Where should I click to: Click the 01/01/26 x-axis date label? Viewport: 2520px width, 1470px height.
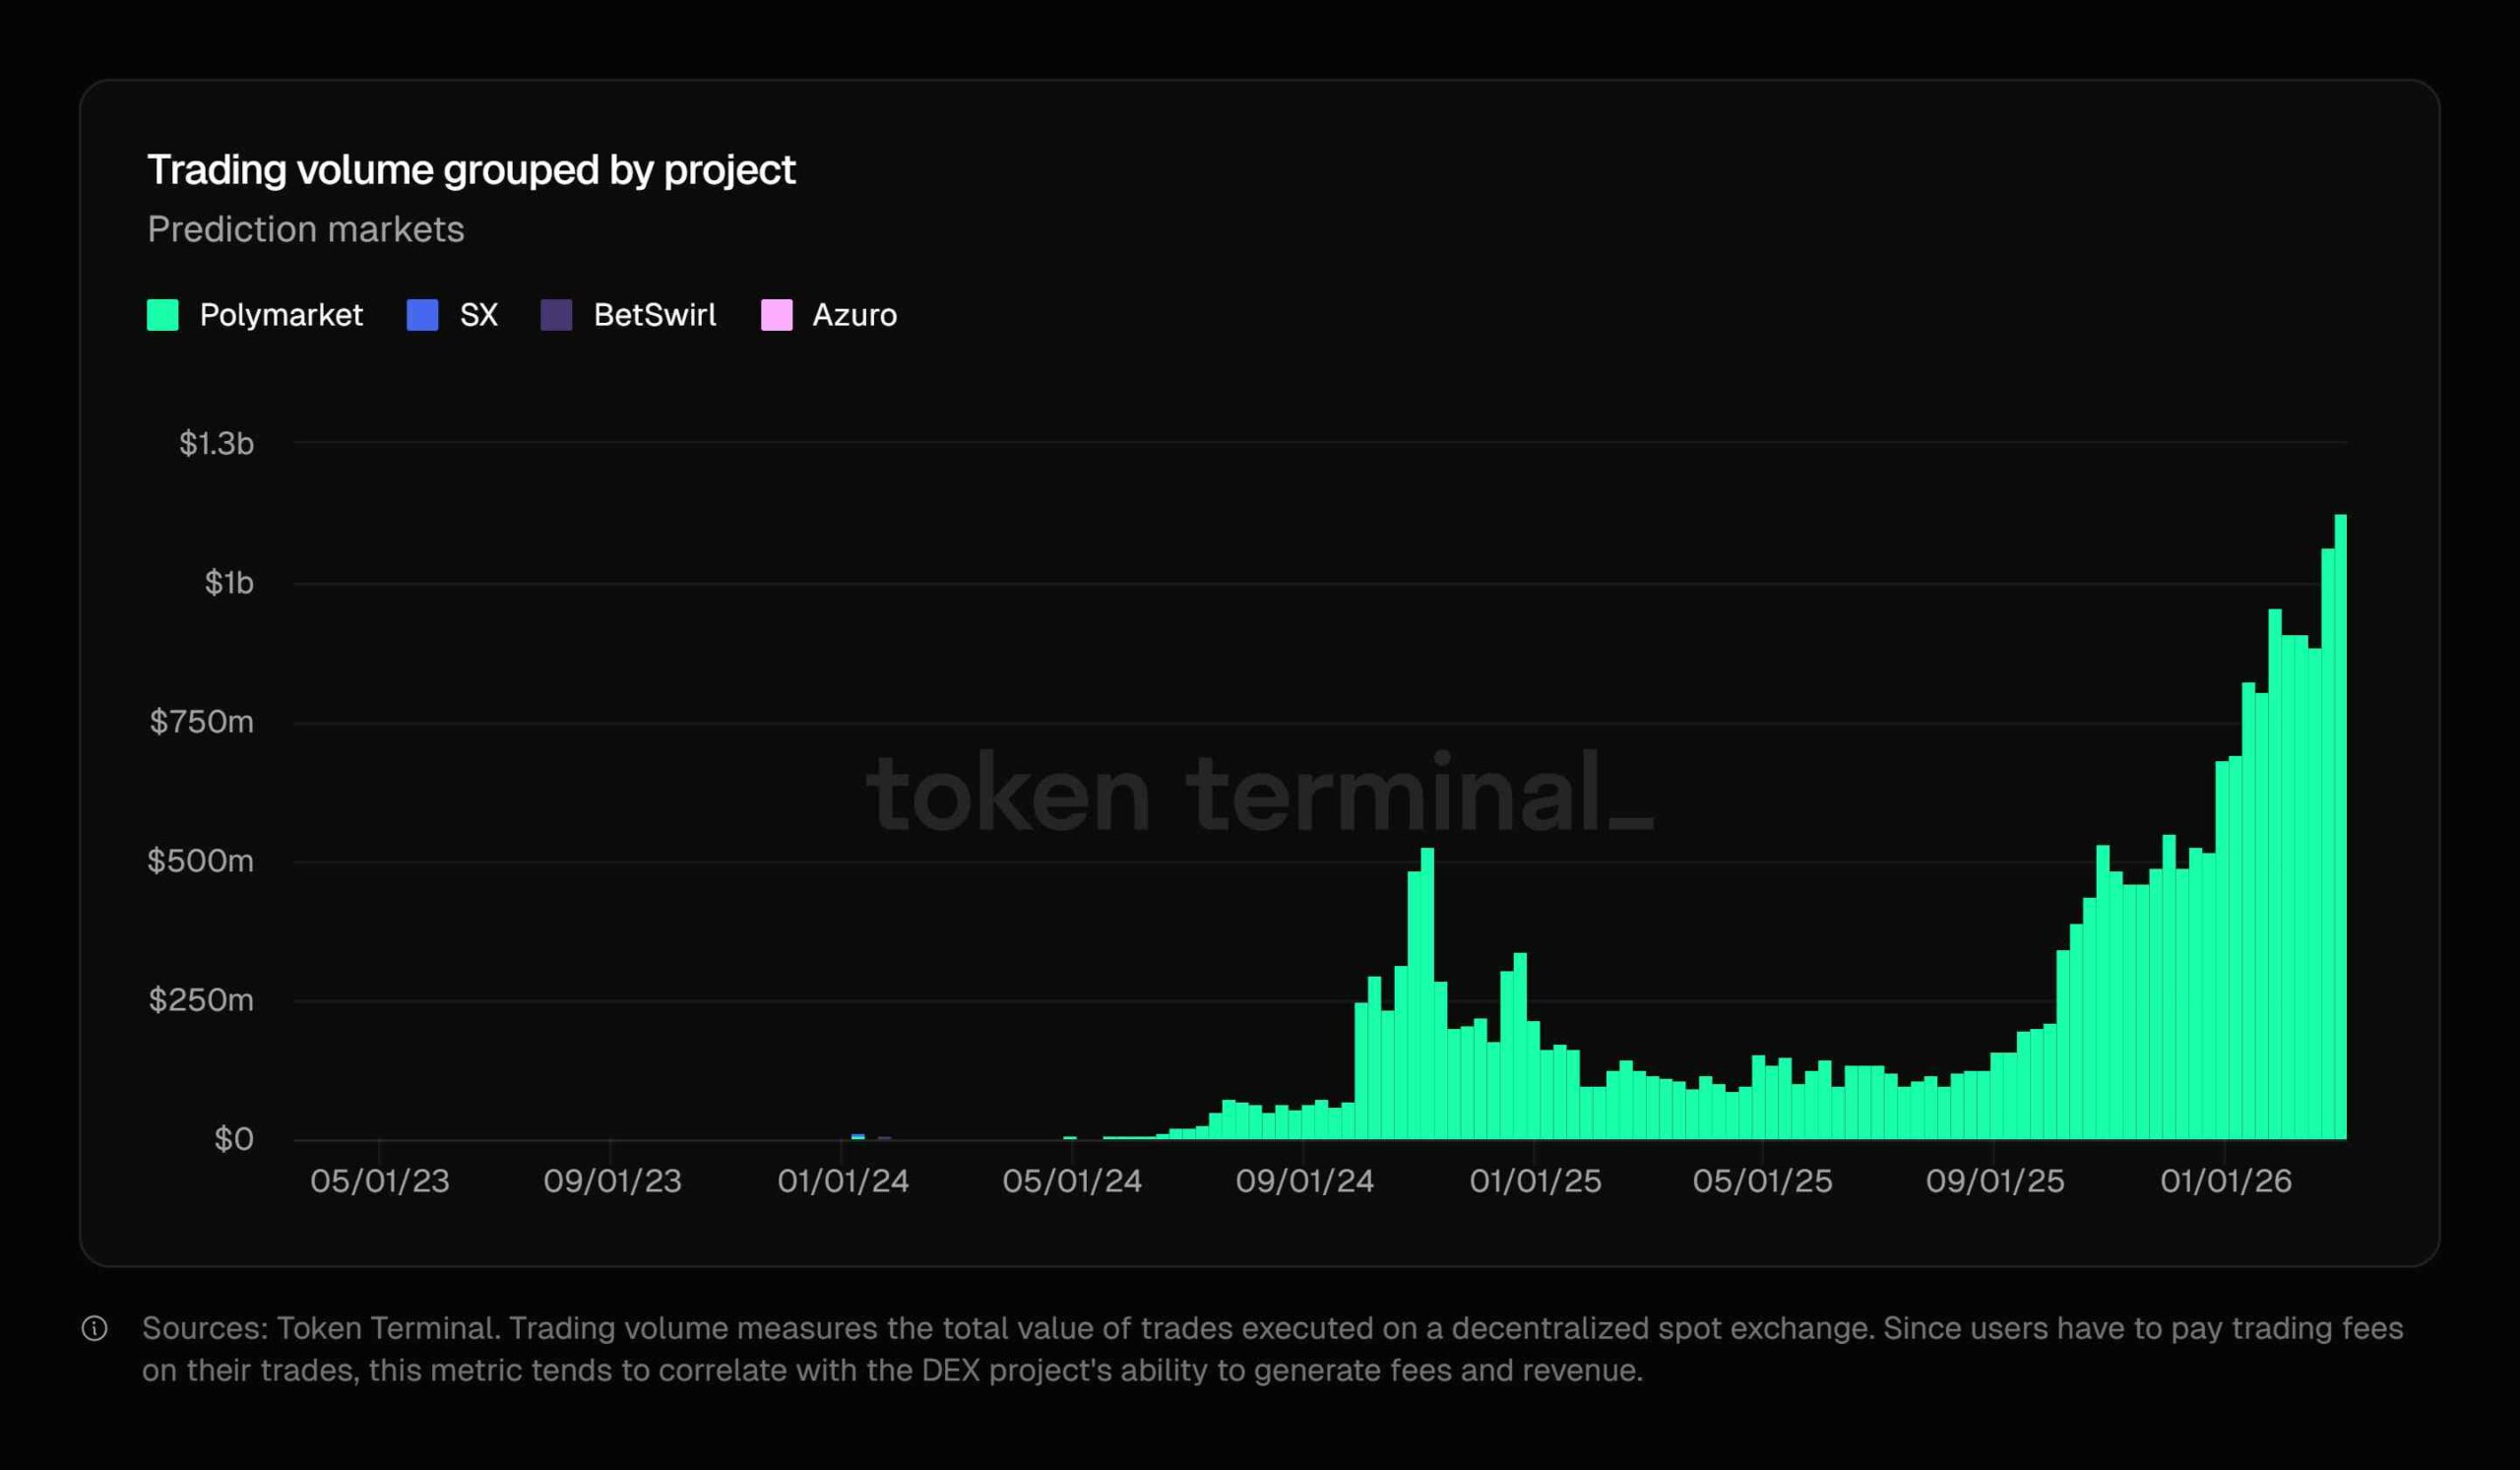(2225, 1181)
